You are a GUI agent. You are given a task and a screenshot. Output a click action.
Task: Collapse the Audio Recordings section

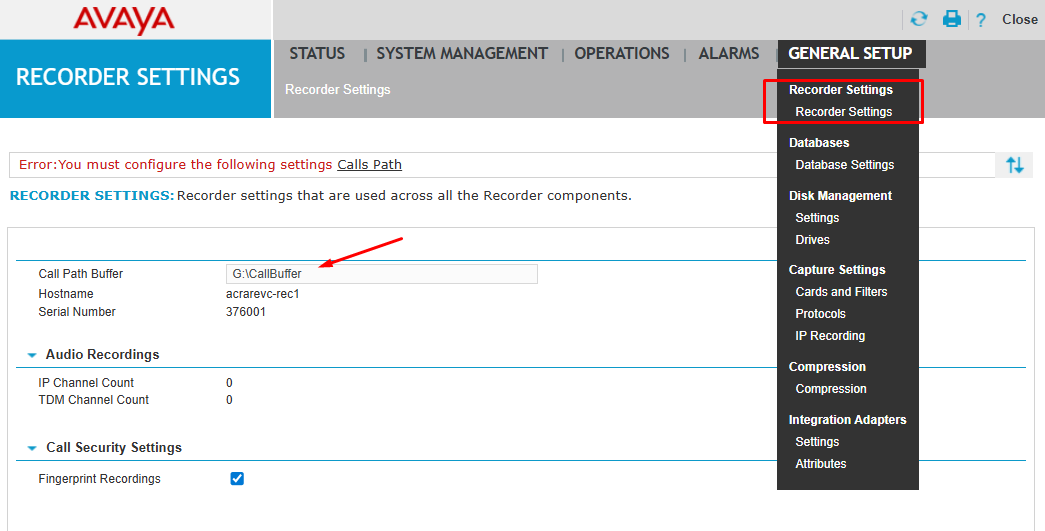[32, 355]
